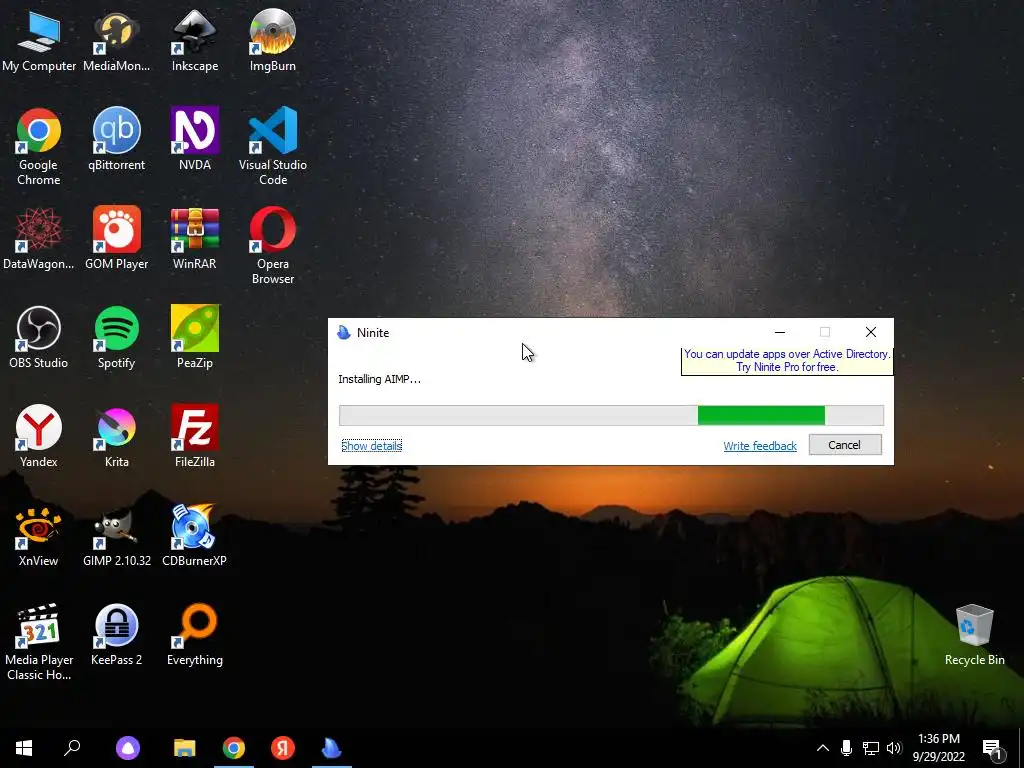Show details in Ninite installer

coord(372,445)
